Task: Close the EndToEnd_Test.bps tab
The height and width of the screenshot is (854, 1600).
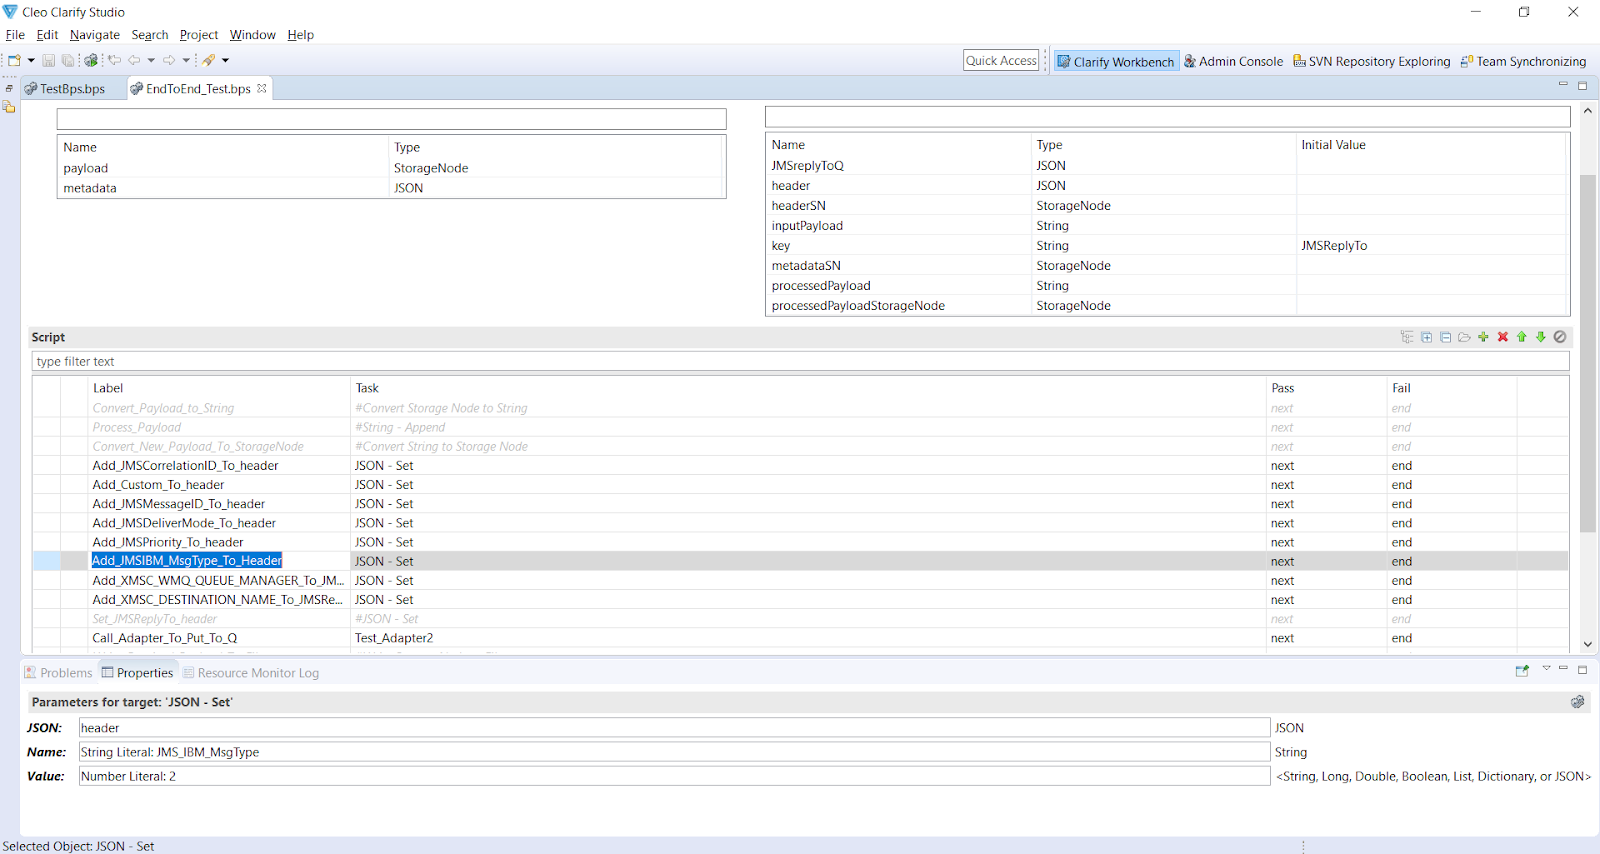Action: (x=262, y=88)
